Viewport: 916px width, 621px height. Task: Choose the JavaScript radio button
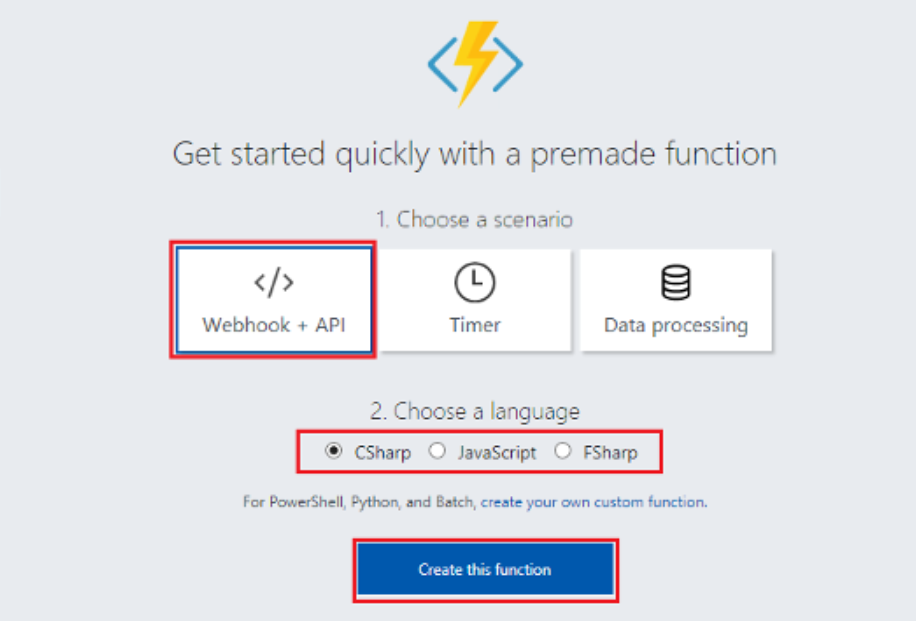tap(437, 451)
